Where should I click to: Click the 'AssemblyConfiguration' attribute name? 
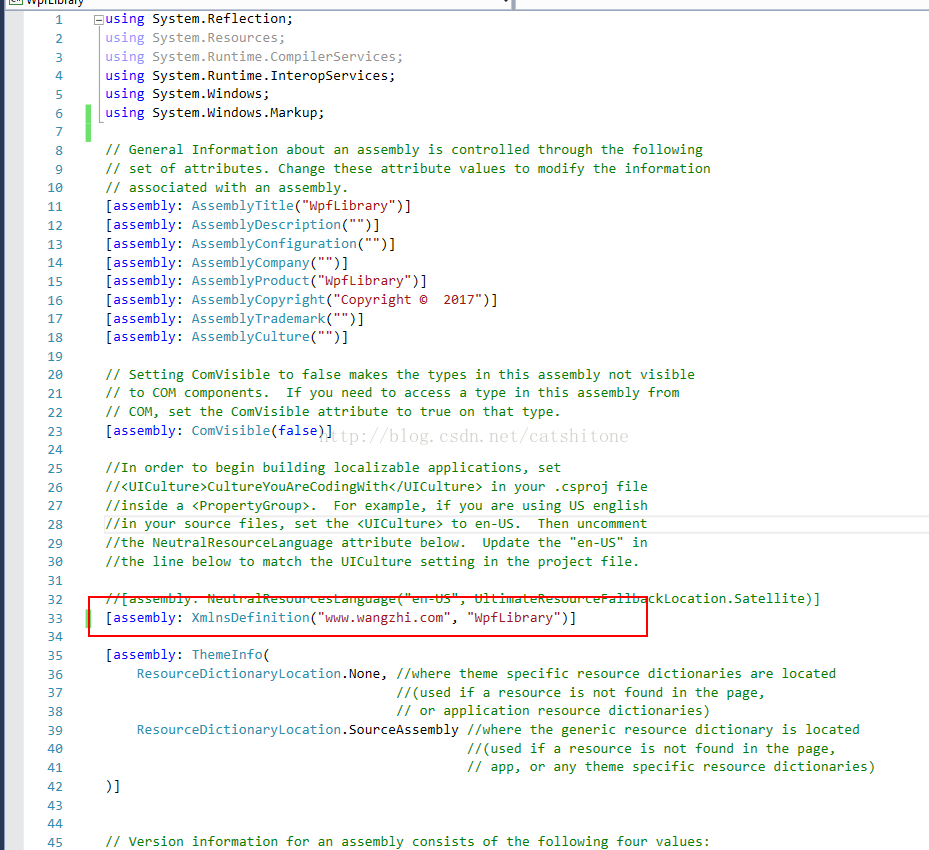(274, 244)
